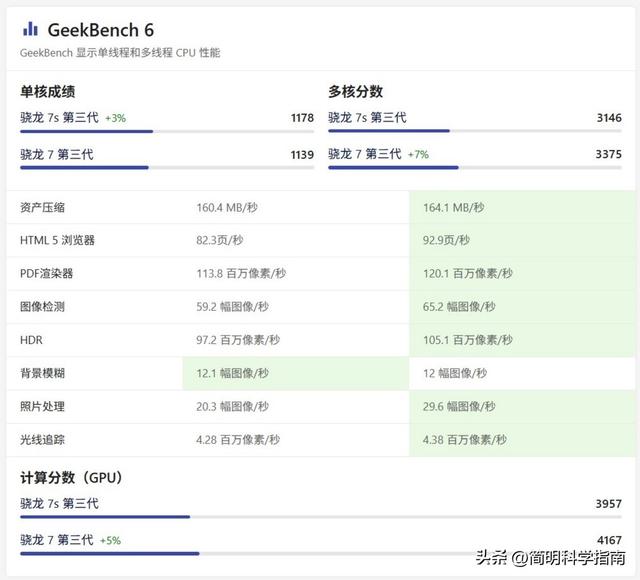The width and height of the screenshot is (640, 580).
Task: Click the GPU score 4167
Action: [609, 540]
